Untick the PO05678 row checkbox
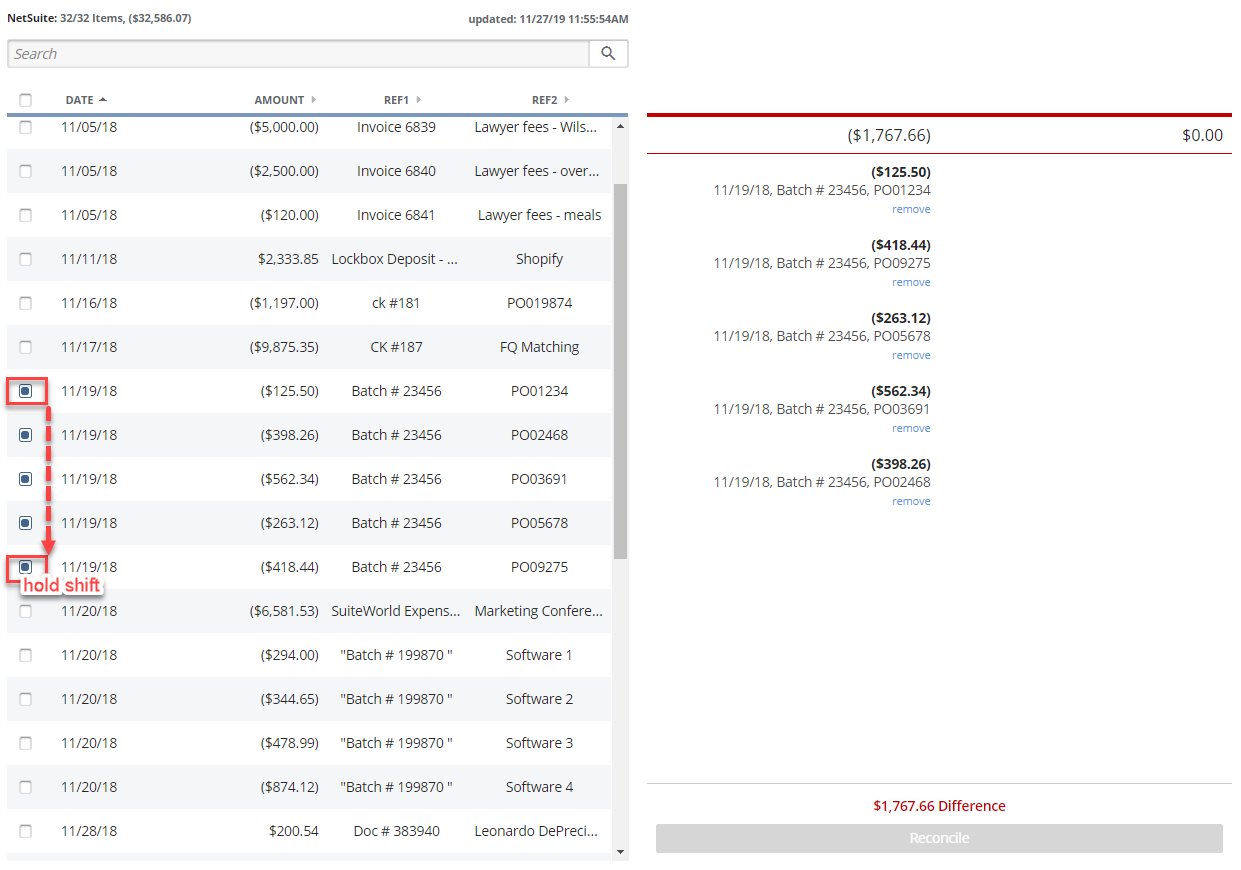The width and height of the screenshot is (1241, 870). pos(26,523)
